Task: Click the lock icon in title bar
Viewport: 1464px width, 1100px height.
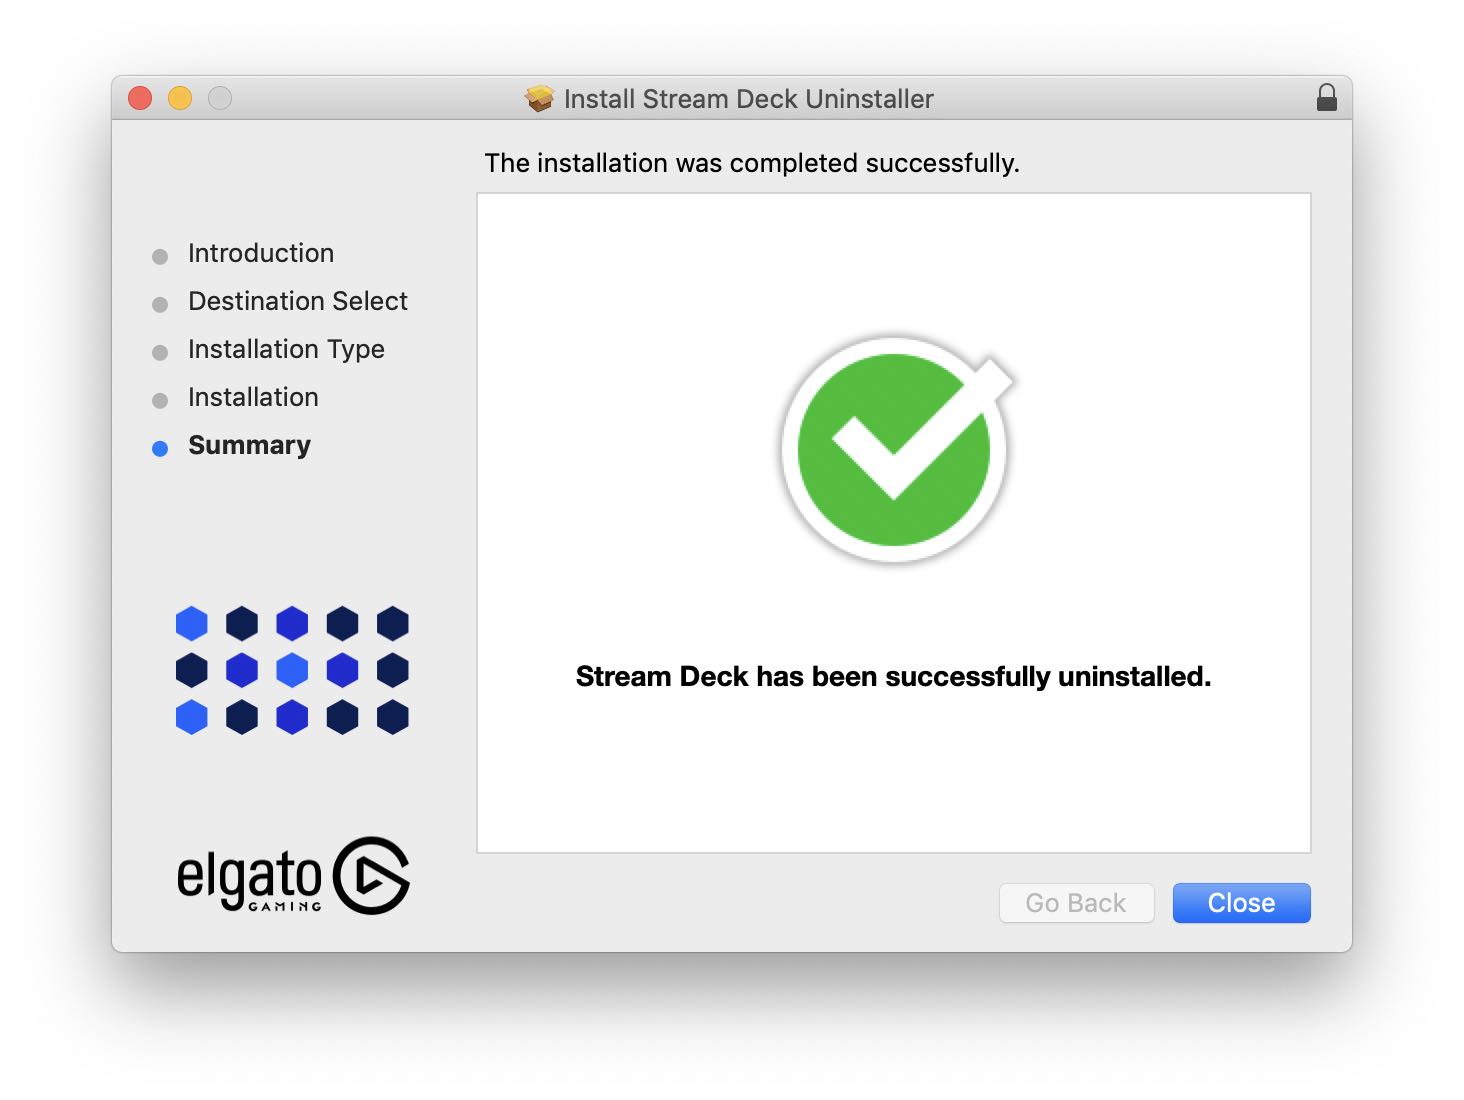Action: (1327, 98)
